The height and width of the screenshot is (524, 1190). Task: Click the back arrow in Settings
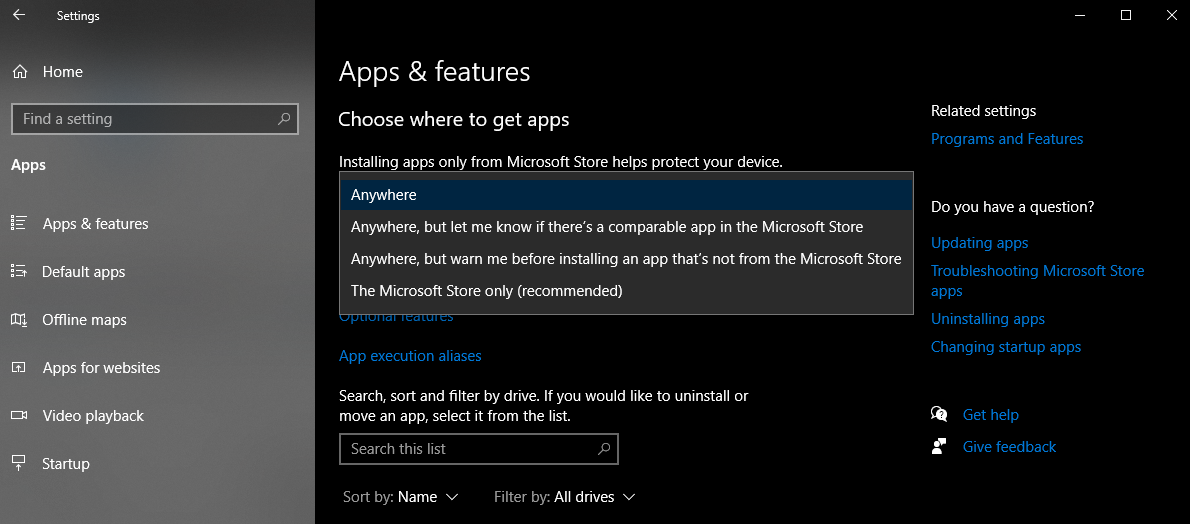pos(19,15)
